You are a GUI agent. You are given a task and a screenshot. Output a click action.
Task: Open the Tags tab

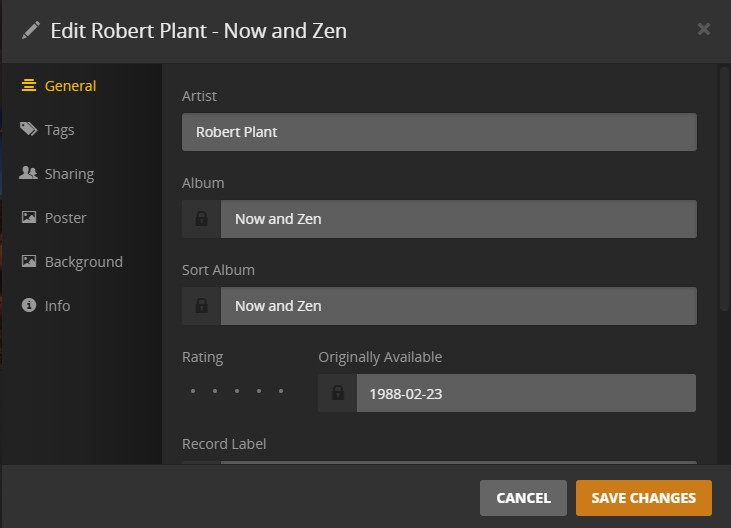pyautogui.click(x=59, y=130)
